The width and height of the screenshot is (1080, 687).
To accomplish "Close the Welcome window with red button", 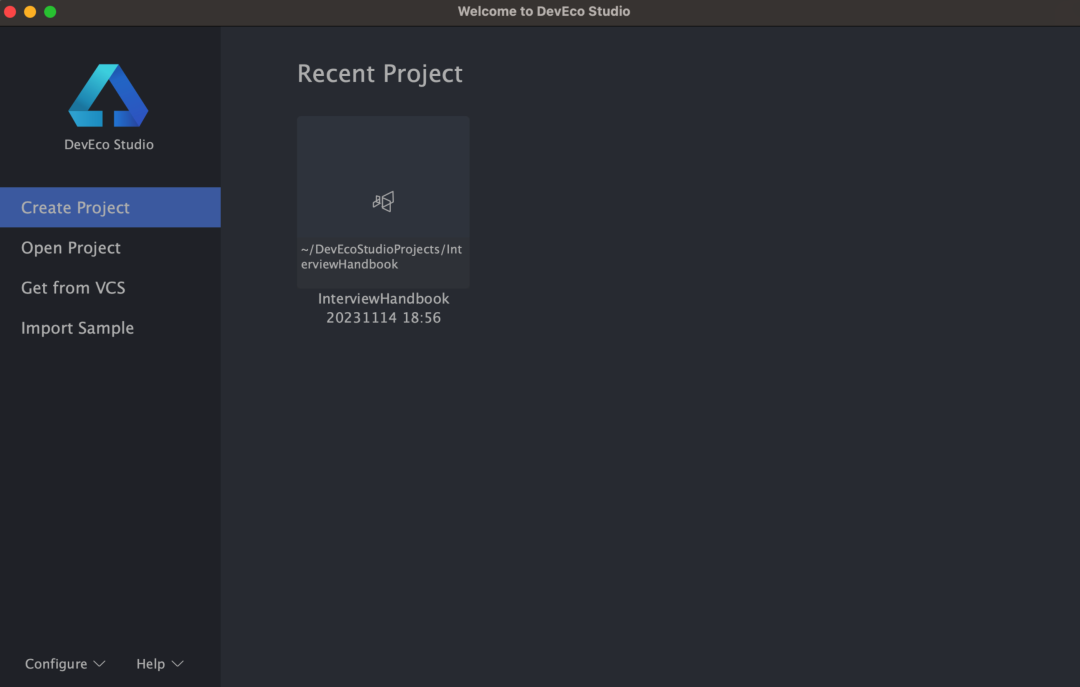I will pos(10,12).
